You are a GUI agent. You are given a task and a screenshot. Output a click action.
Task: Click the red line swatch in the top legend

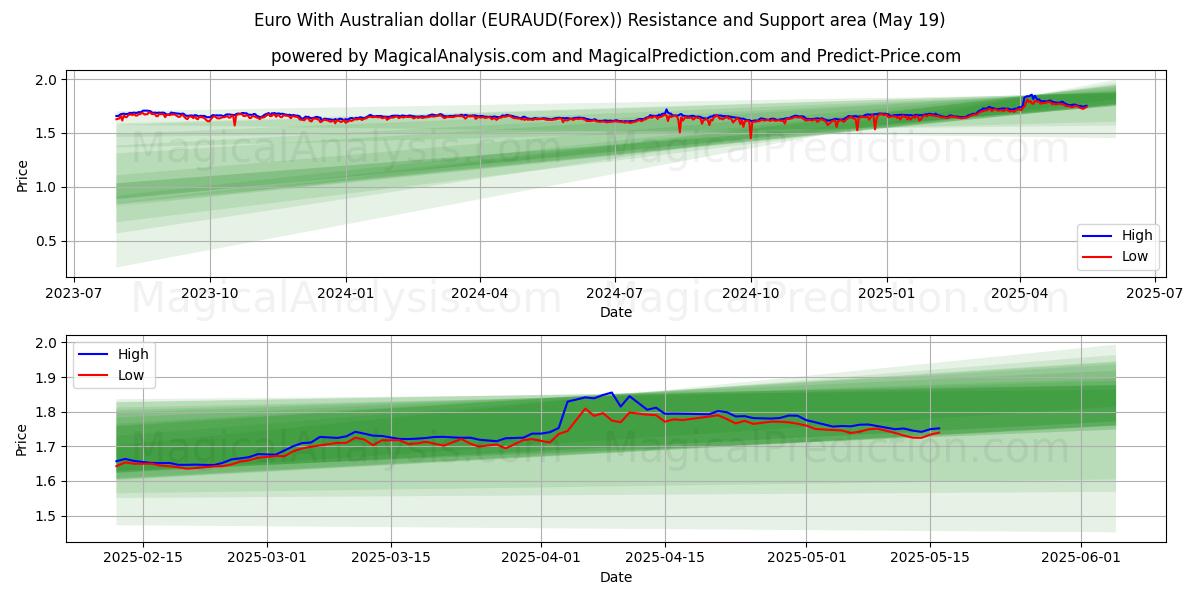1098,257
